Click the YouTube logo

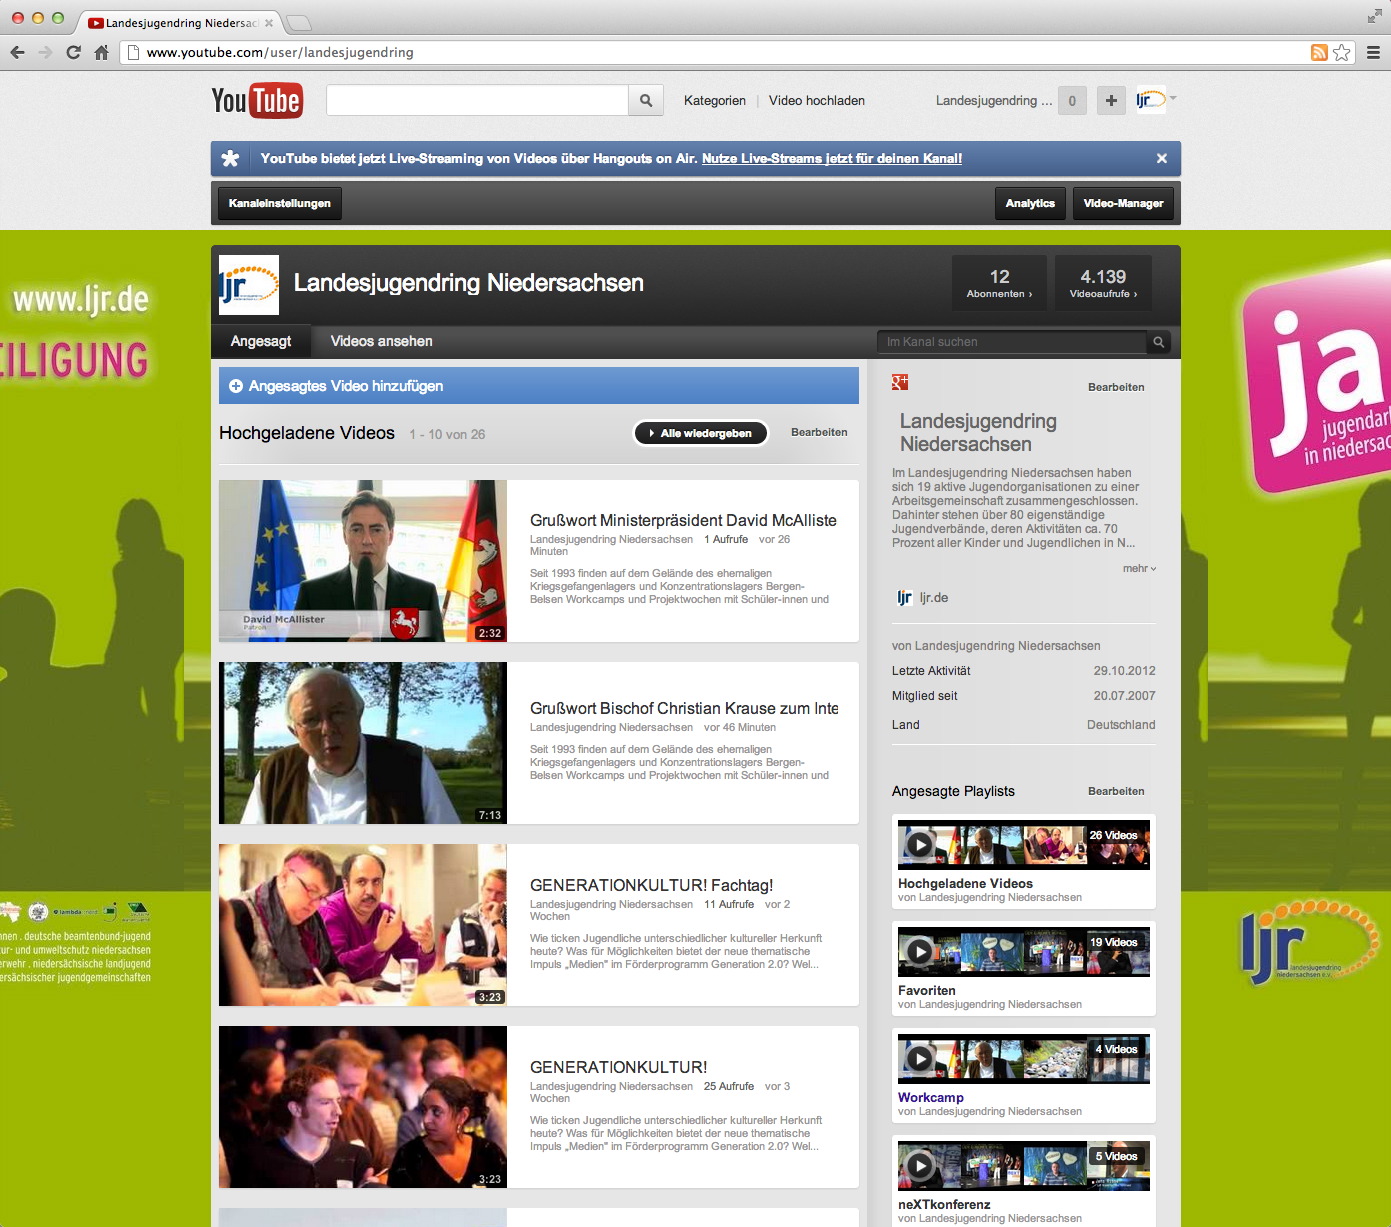pyautogui.click(x=257, y=100)
